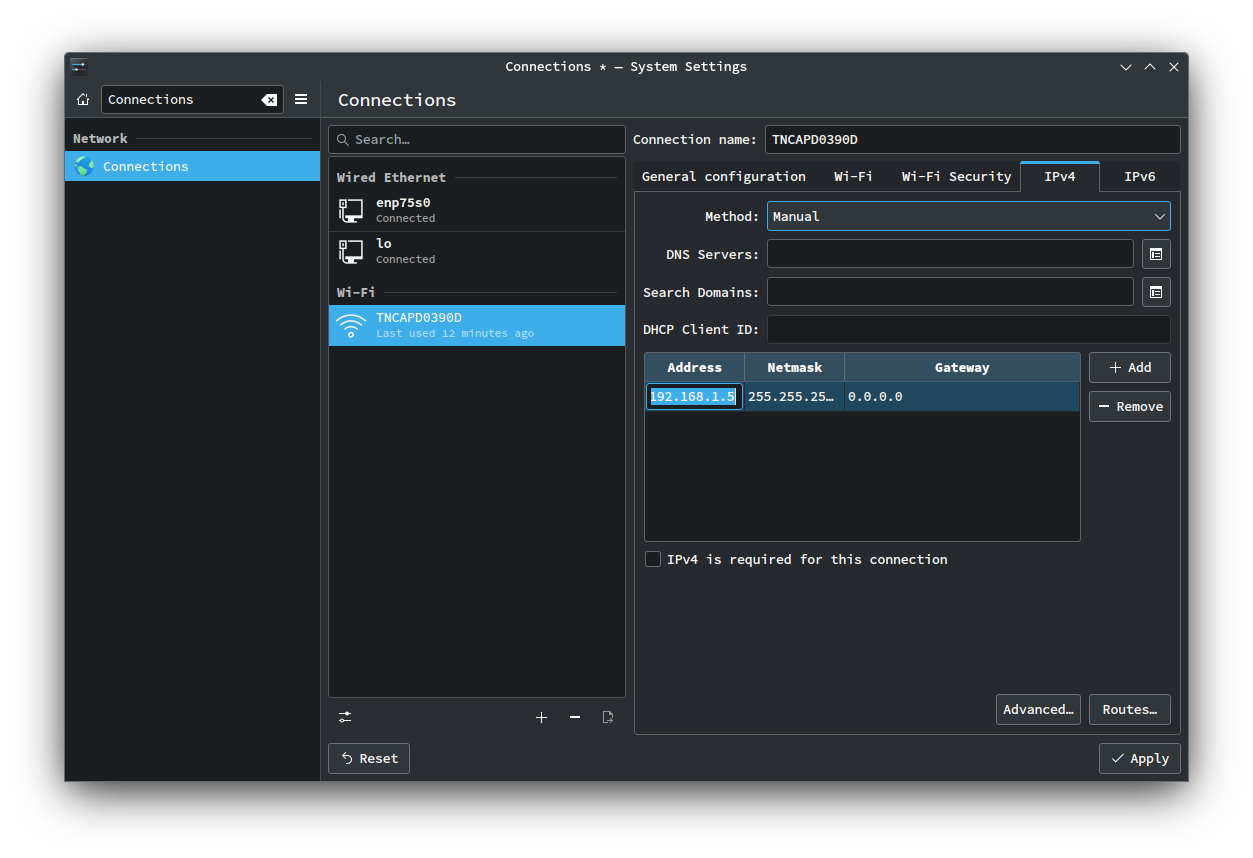Click the enp75s0 ethernet icon
Viewport: 1253px width, 858px height.
pos(351,210)
